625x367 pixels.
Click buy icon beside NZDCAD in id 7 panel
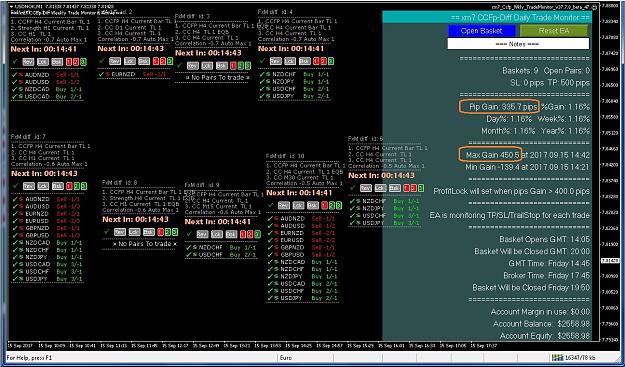click(x=21, y=243)
